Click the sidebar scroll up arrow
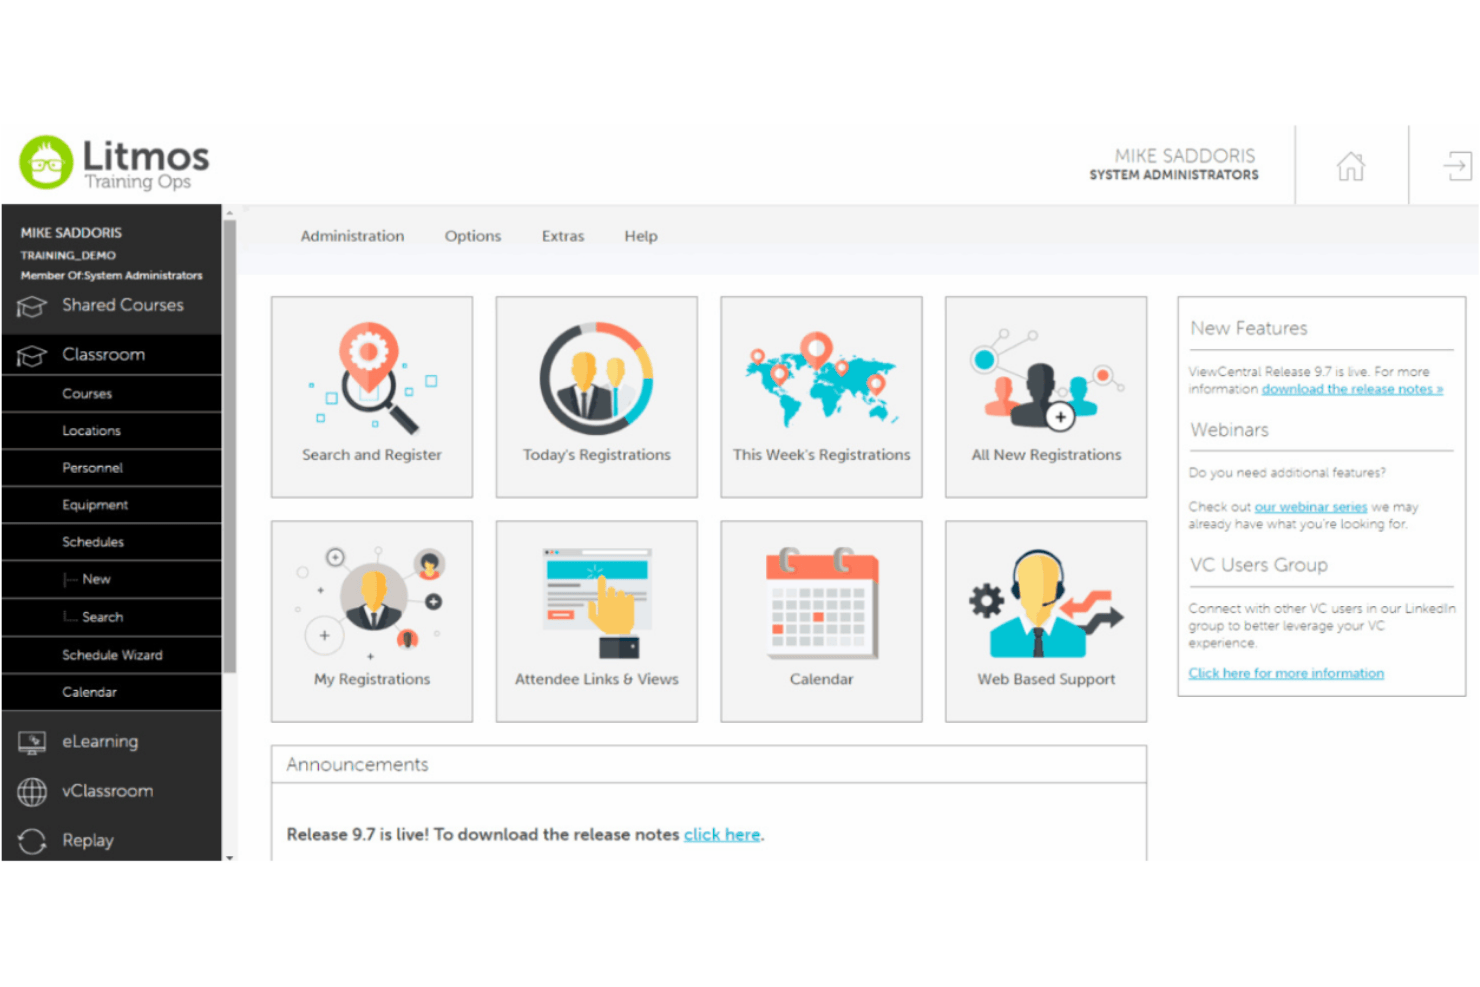 coord(230,213)
